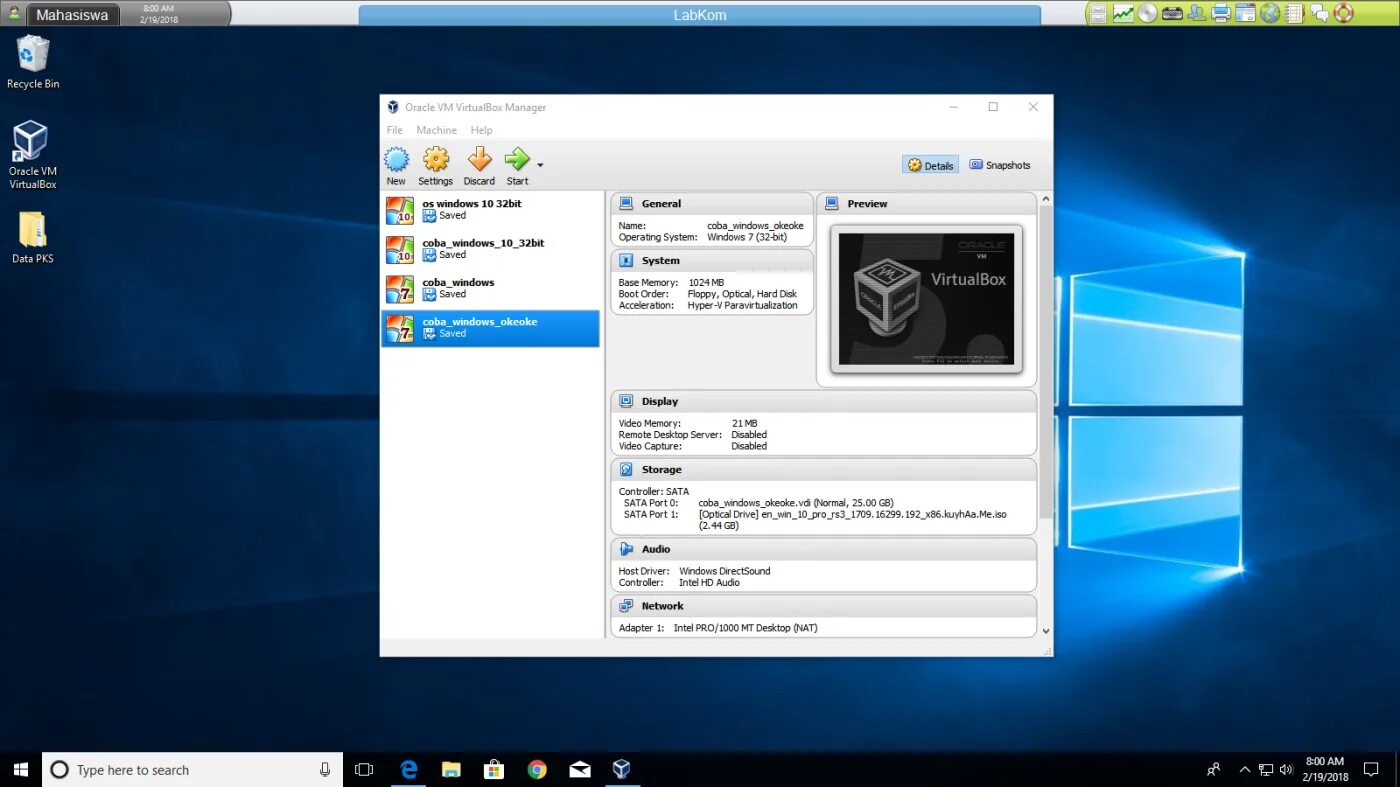The width and height of the screenshot is (1400, 787).
Task: Click the Storage section disk icon
Action: pos(626,469)
